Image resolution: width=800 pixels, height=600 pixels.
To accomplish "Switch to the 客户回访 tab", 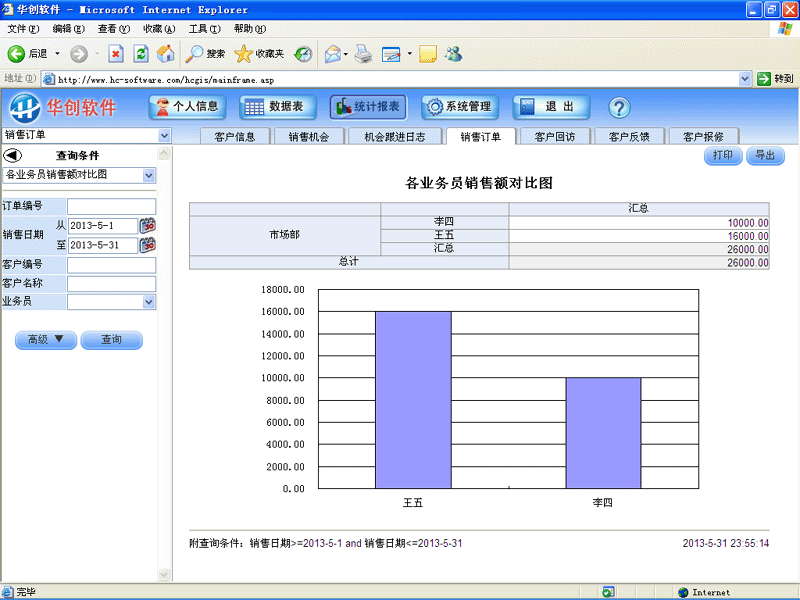I will point(555,137).
